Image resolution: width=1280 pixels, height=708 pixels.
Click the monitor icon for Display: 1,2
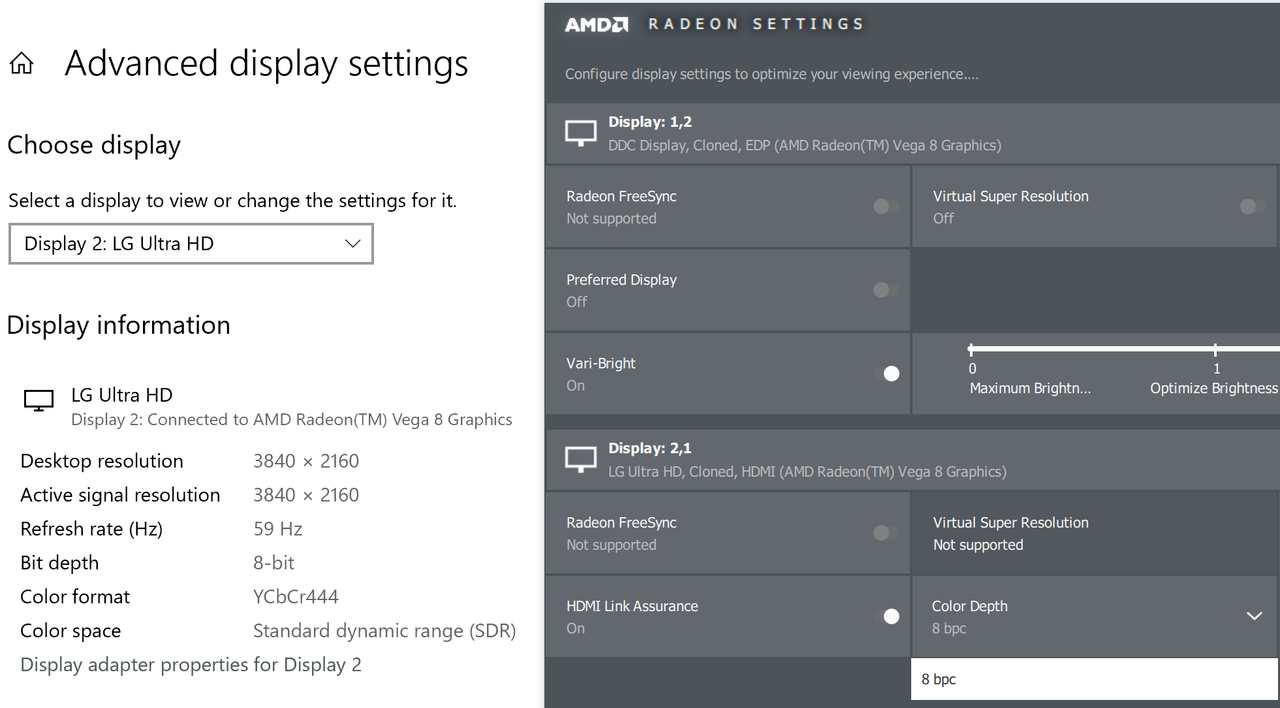point(581,134)
